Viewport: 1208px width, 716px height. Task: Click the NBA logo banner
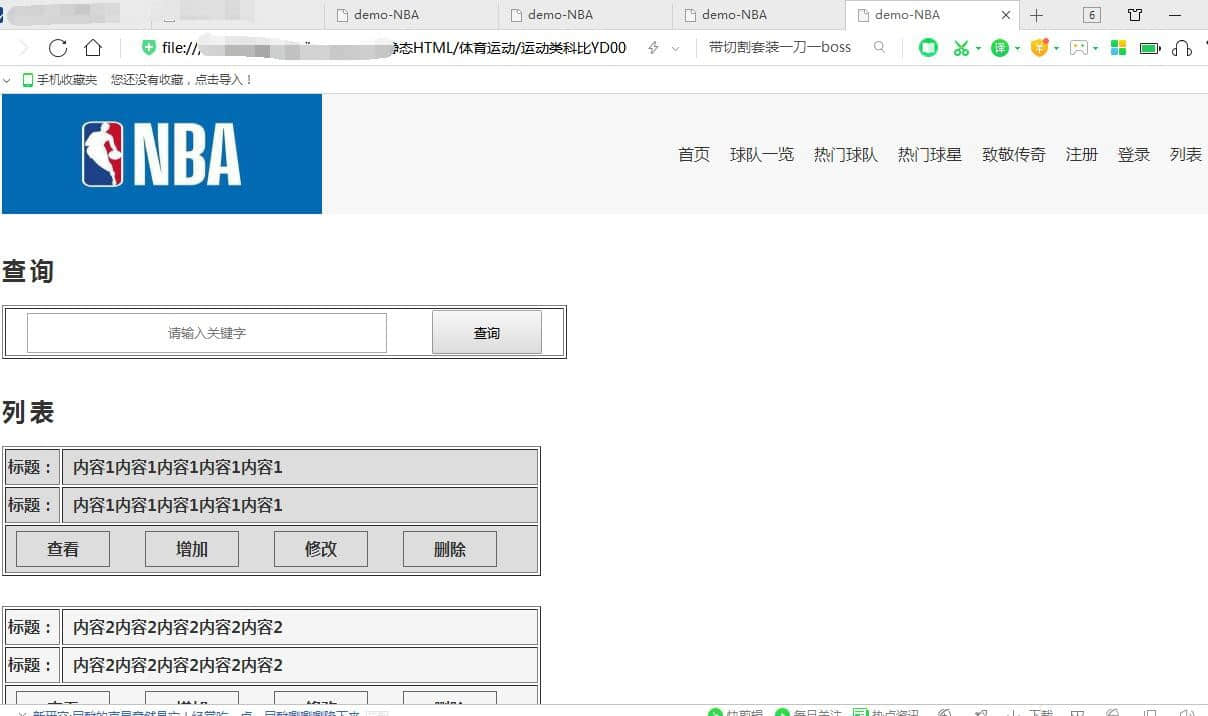(x=162, y=154)
